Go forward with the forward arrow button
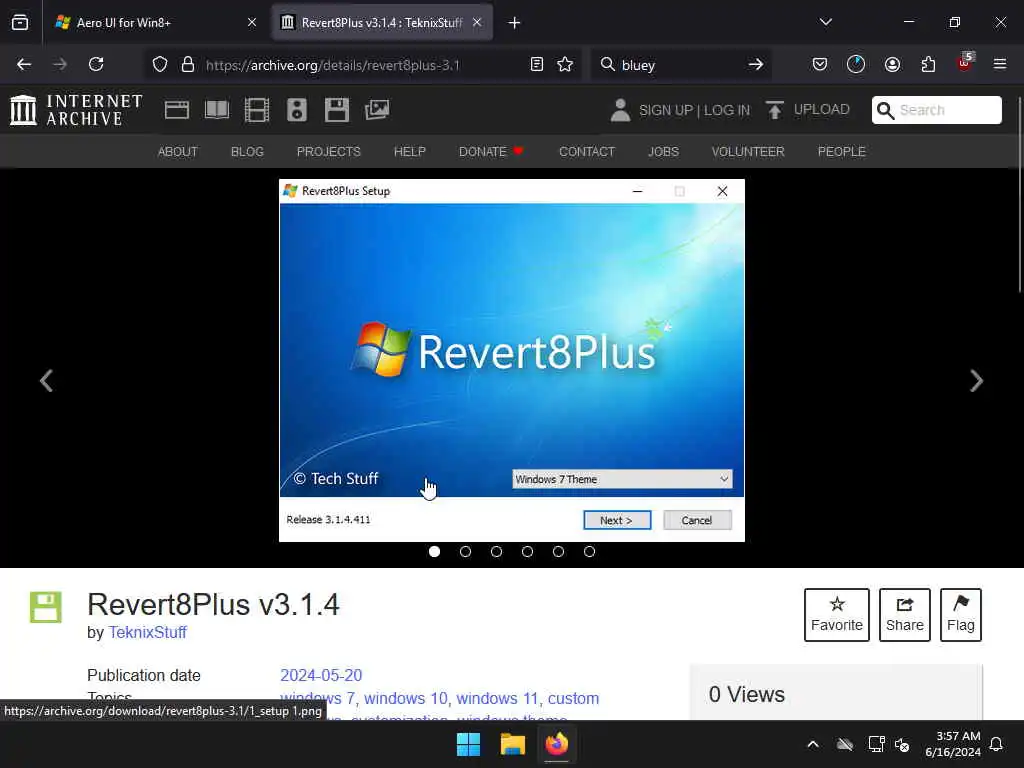Image resolution: width=1024 pixels, height=768 pixels. [x=60, y=64]
